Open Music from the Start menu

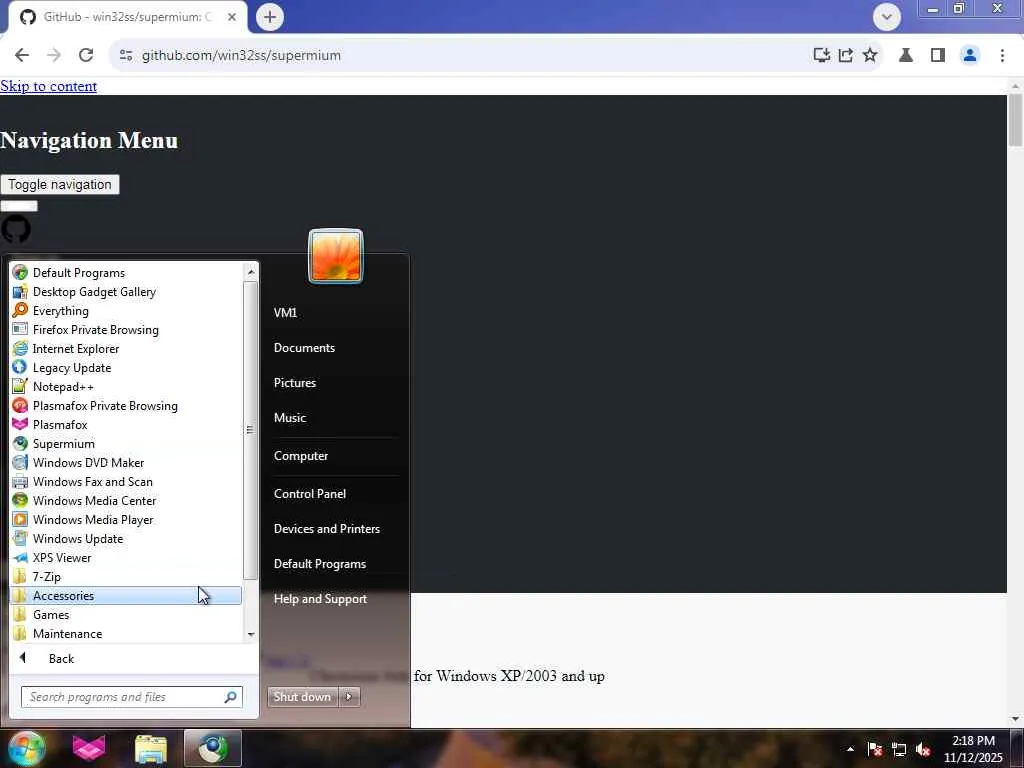point(290,418)
